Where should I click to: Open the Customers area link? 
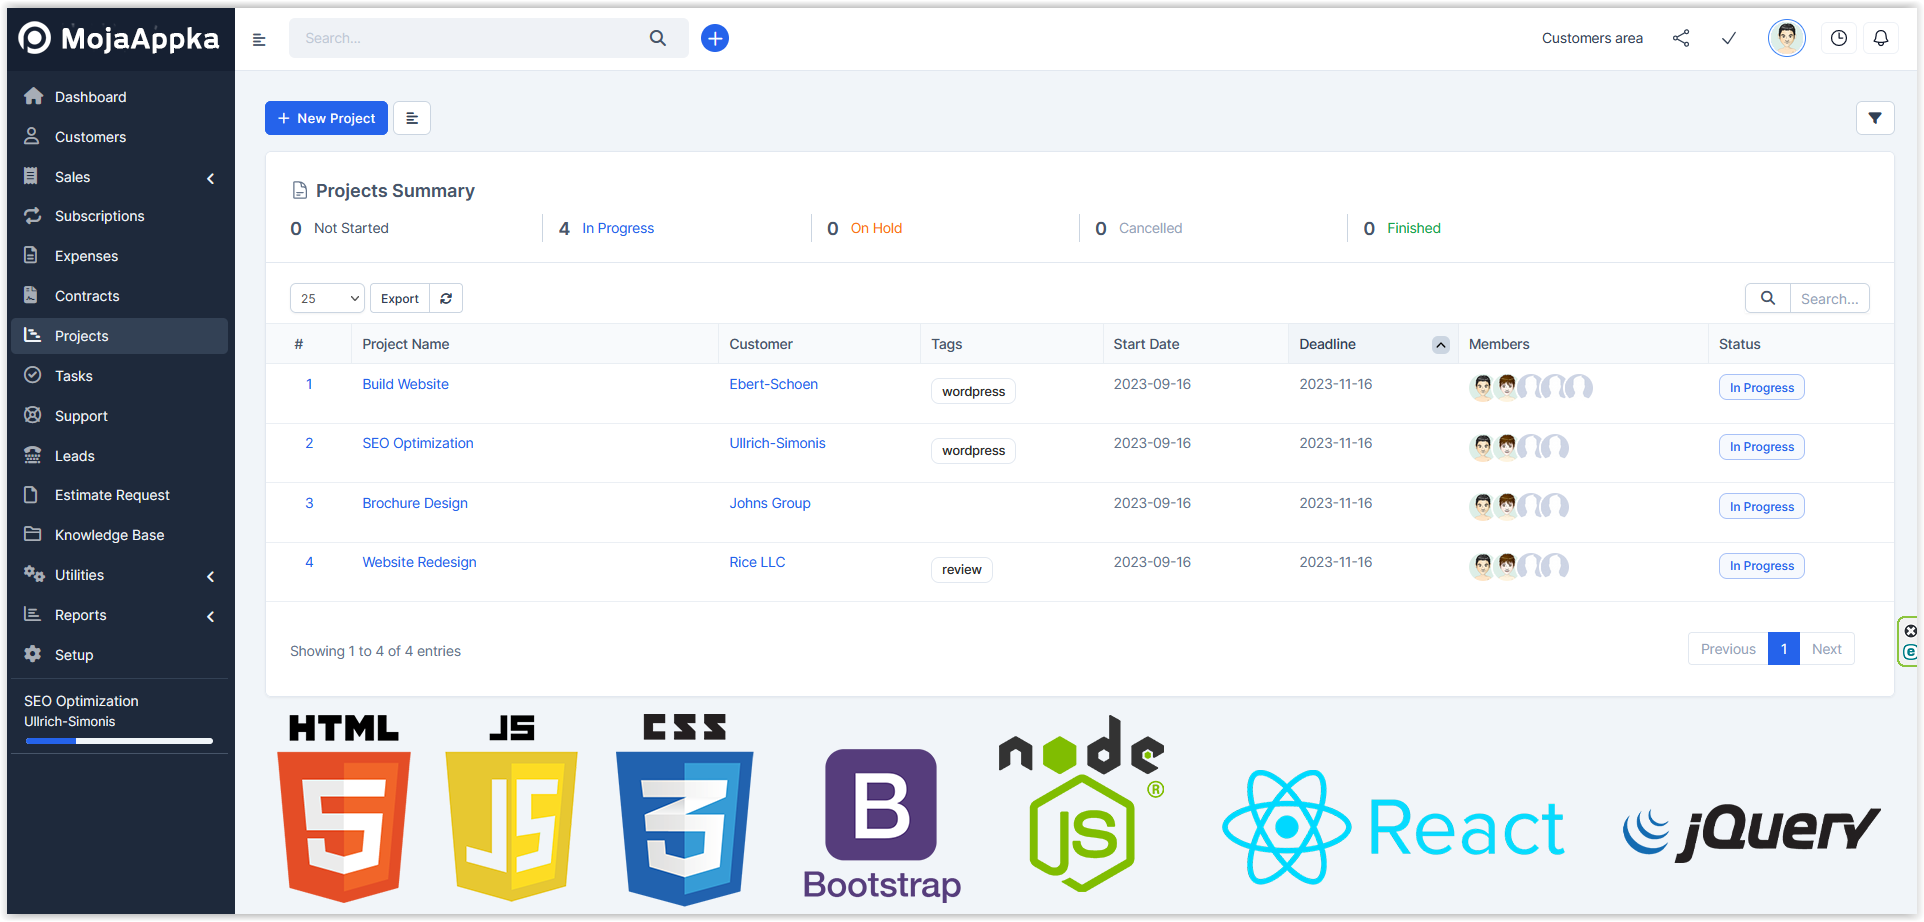point(1592,38)
